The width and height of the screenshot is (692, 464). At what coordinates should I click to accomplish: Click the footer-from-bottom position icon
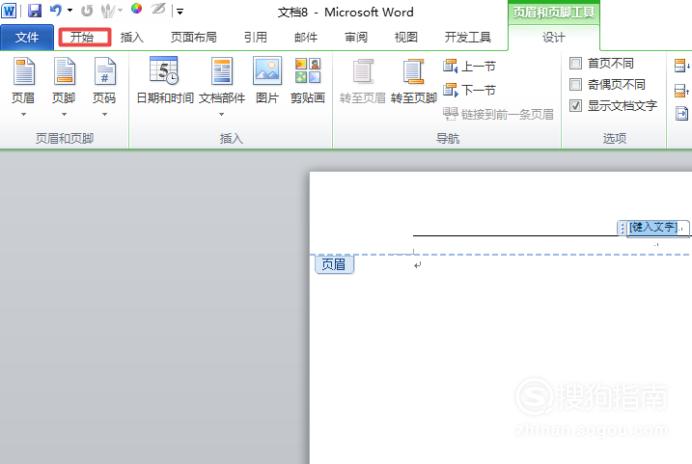[x=681, y=91]
